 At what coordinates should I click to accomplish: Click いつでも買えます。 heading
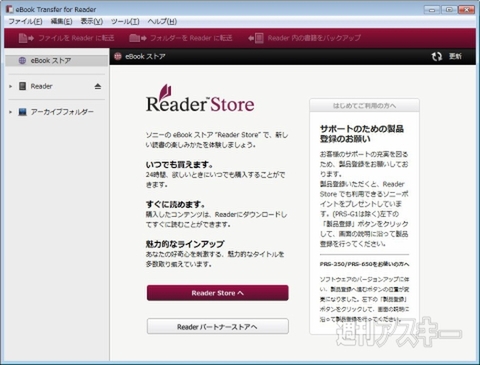(x=179, y=164)
